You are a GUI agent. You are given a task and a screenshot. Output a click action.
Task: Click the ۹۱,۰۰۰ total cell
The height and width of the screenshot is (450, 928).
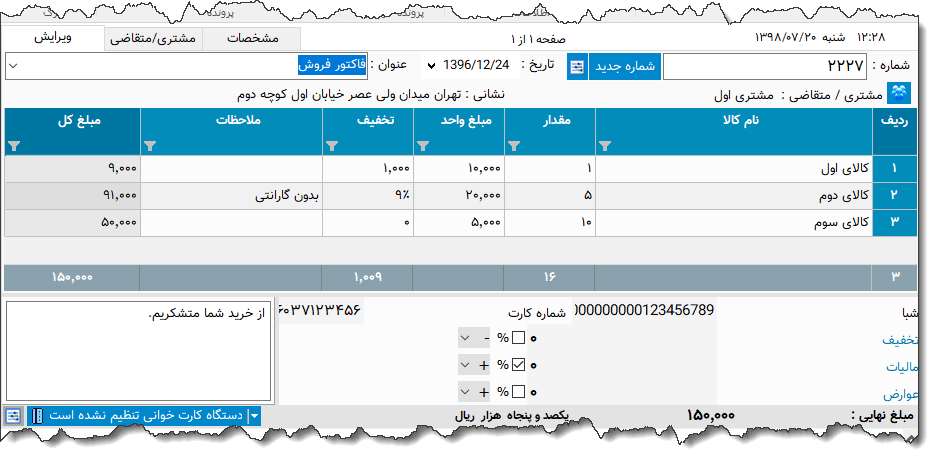[72, 196]
